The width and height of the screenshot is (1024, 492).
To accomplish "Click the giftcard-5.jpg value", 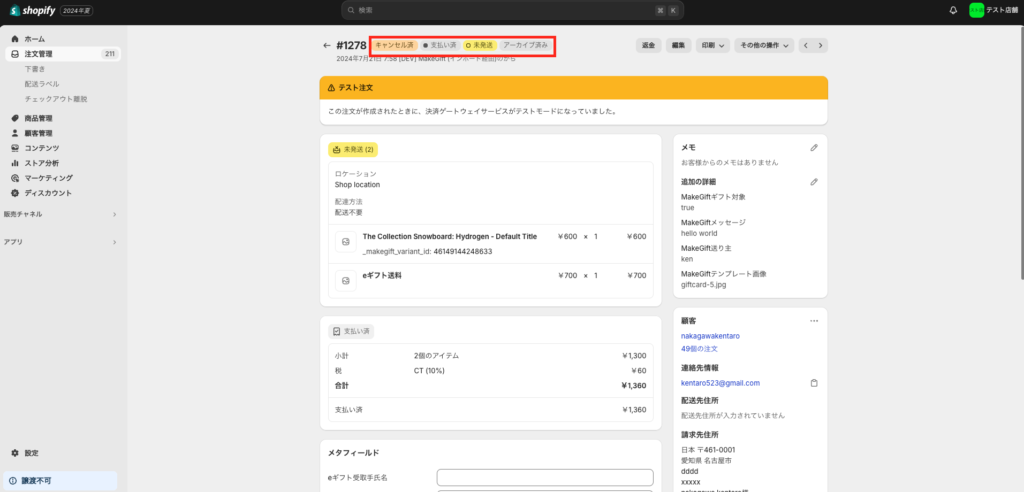I will click(x=703, y=285).
